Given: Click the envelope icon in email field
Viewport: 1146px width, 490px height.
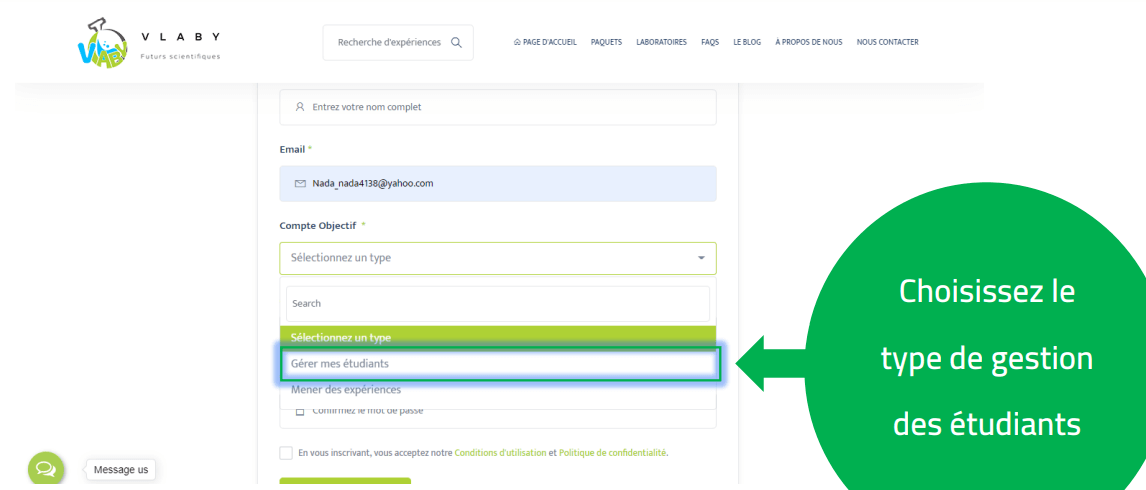Looking at the screenshot, I should click(x=300, y=184).
